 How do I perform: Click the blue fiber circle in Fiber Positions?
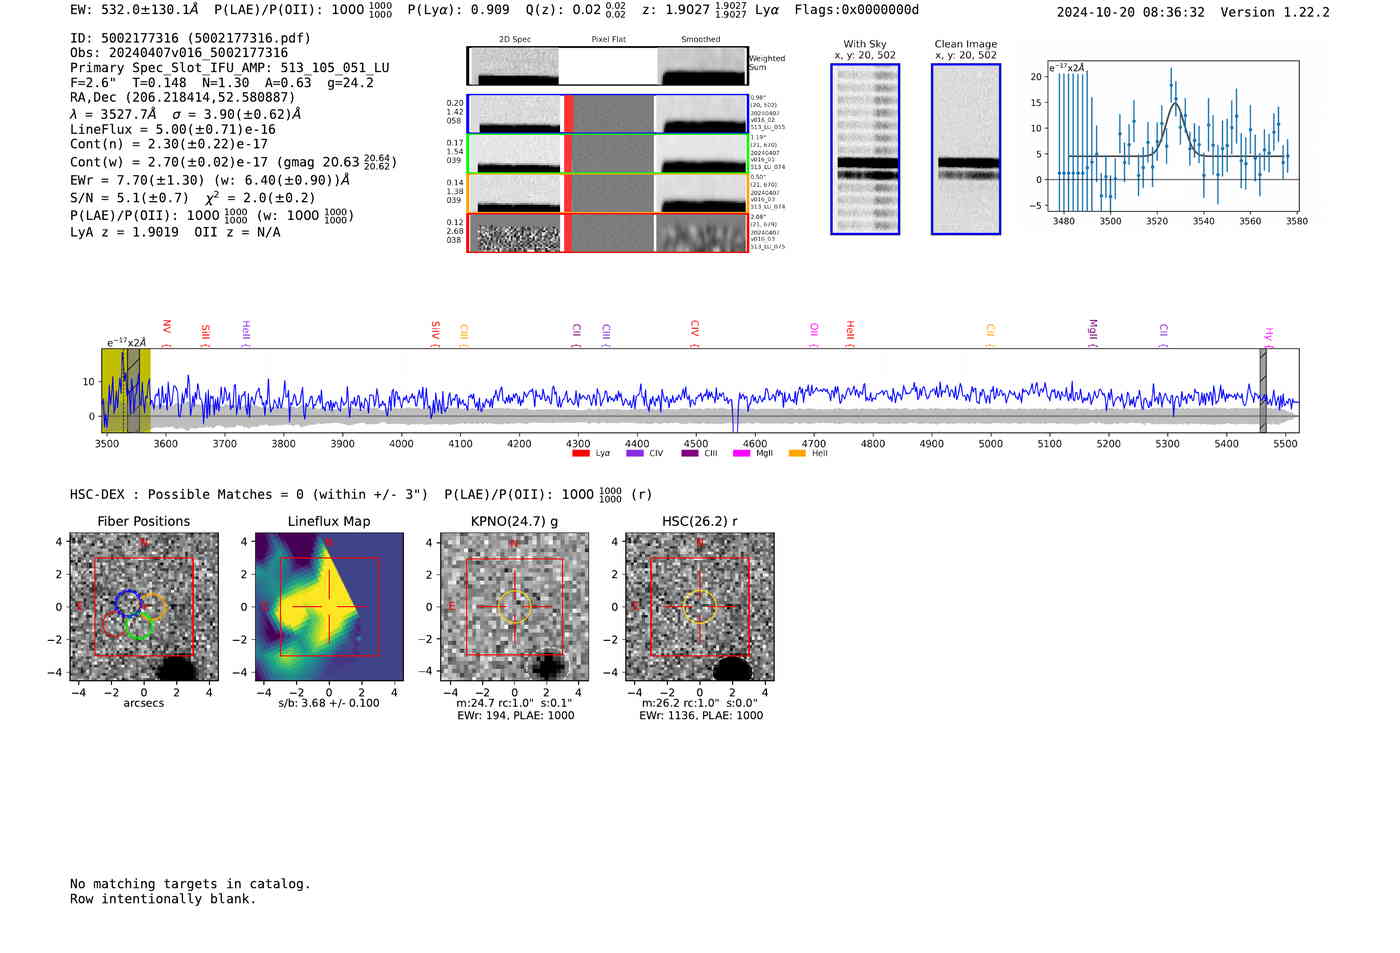point(128,602)
